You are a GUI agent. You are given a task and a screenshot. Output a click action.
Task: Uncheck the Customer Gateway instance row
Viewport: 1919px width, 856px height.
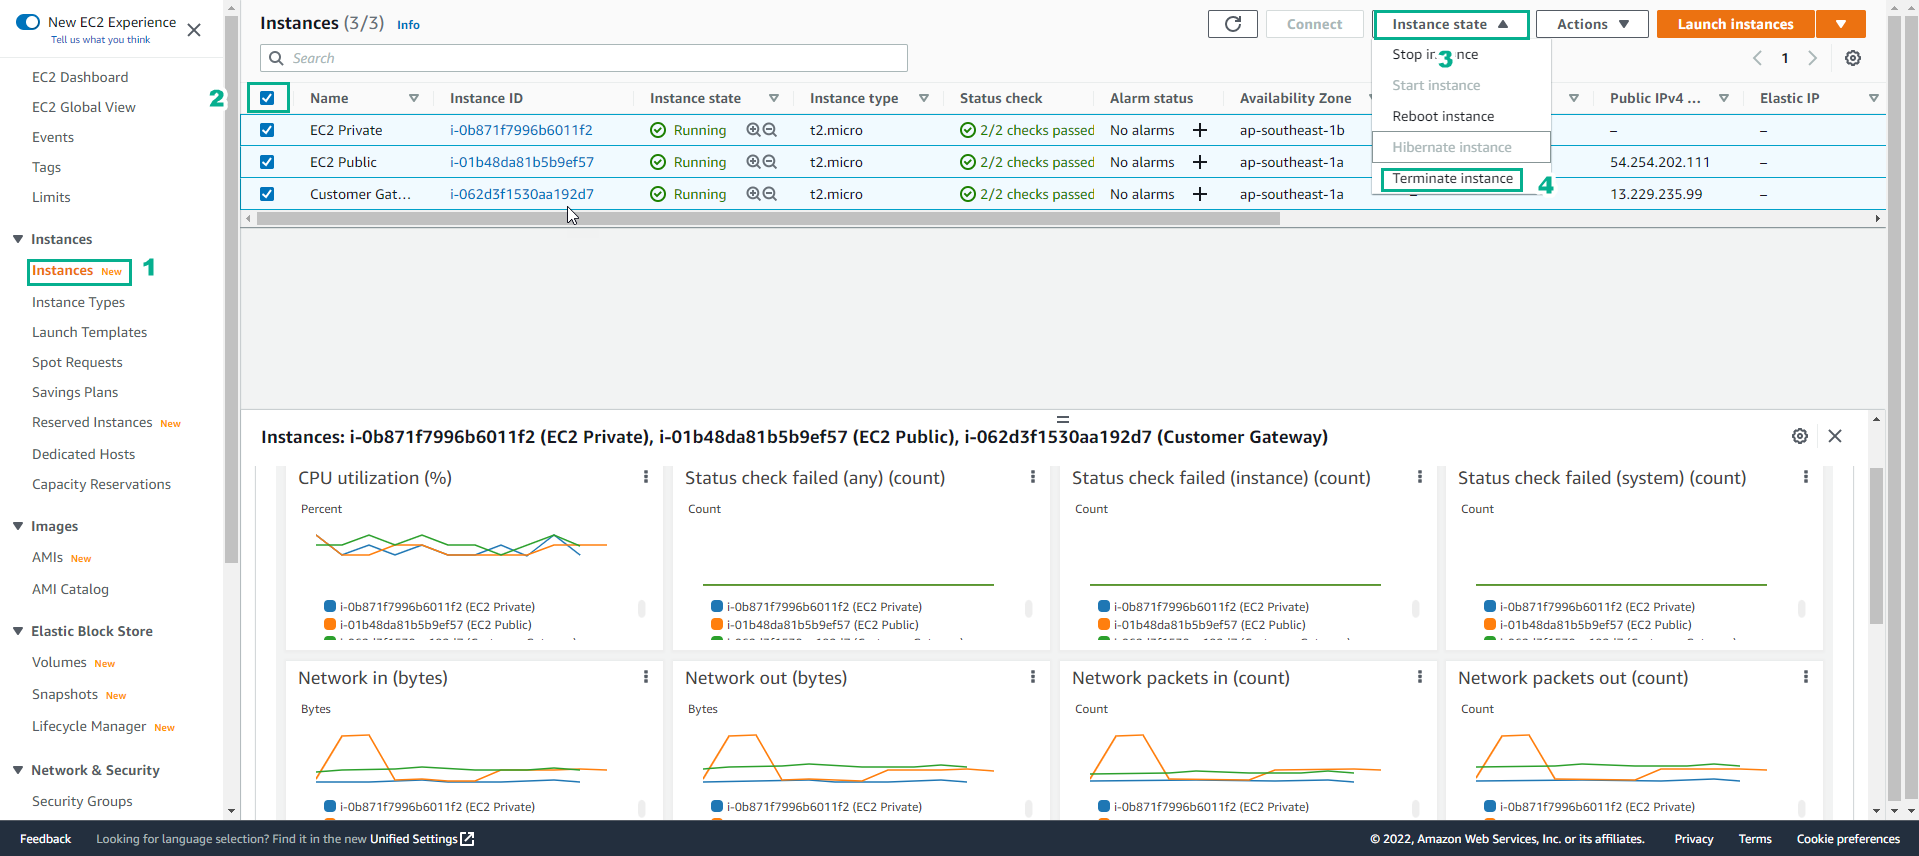[267, 194]
